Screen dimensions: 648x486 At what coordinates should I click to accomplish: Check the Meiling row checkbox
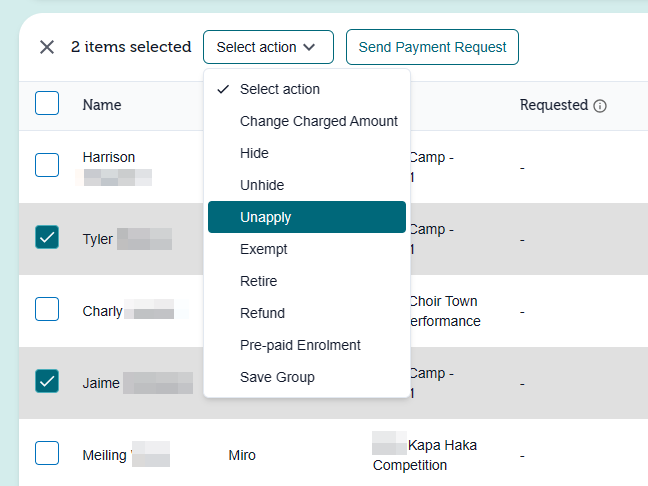click(47, 453)
